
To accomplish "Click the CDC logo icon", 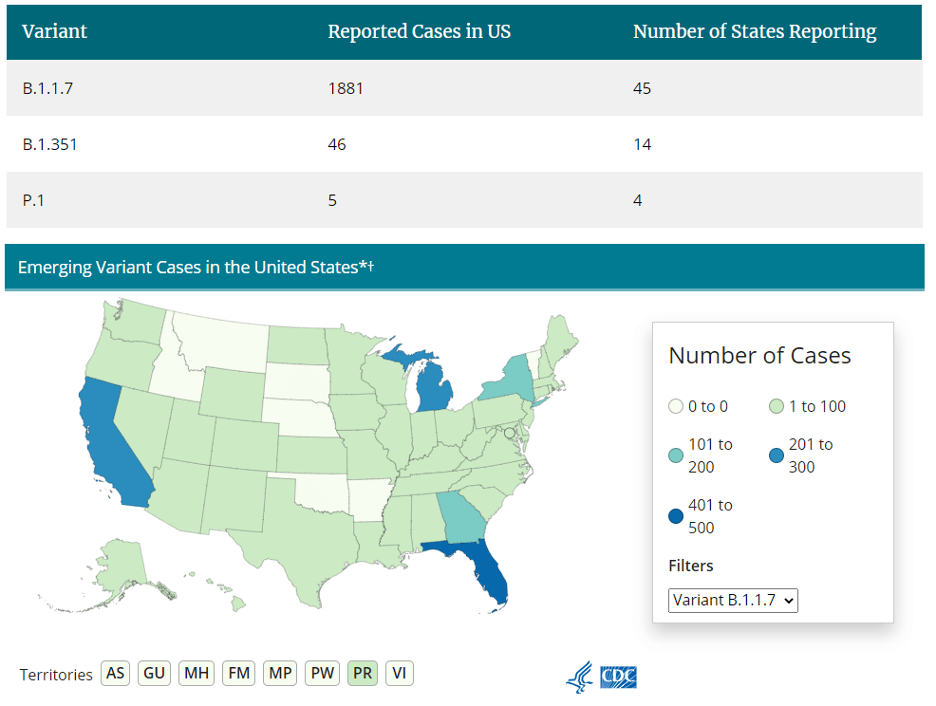I will pos(618,677).
